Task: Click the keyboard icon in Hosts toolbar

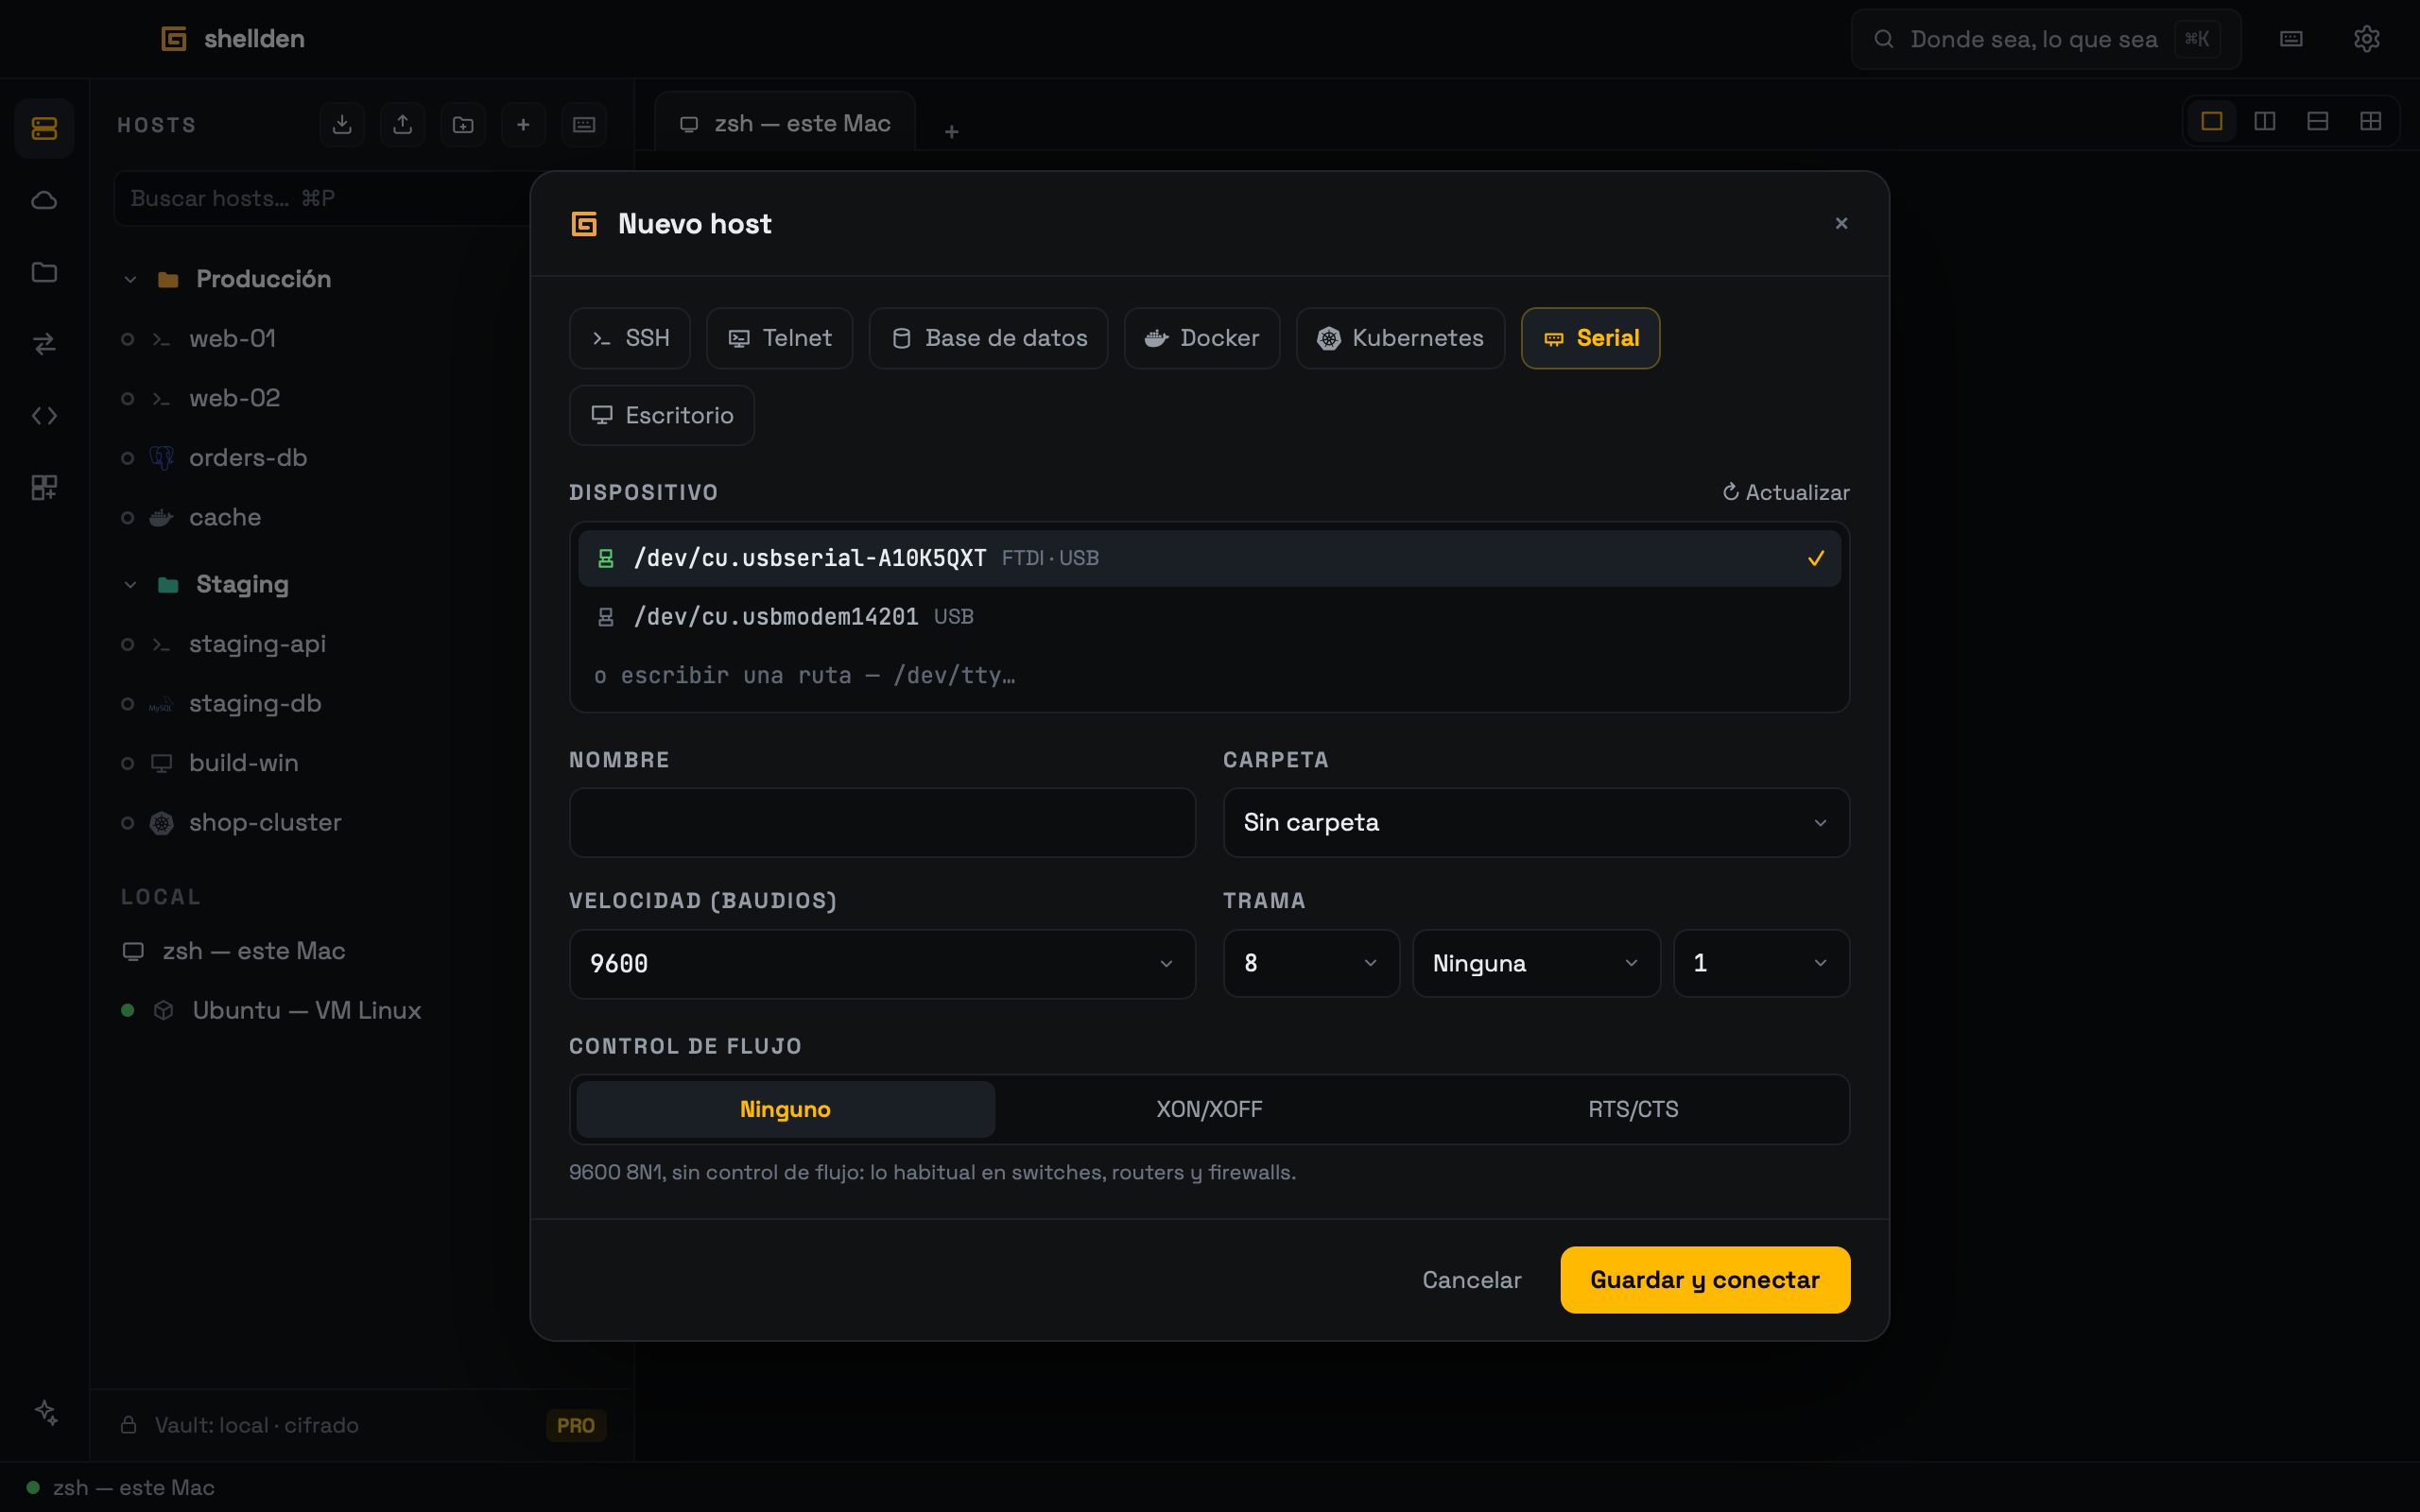Action: [x=584, y=124]
